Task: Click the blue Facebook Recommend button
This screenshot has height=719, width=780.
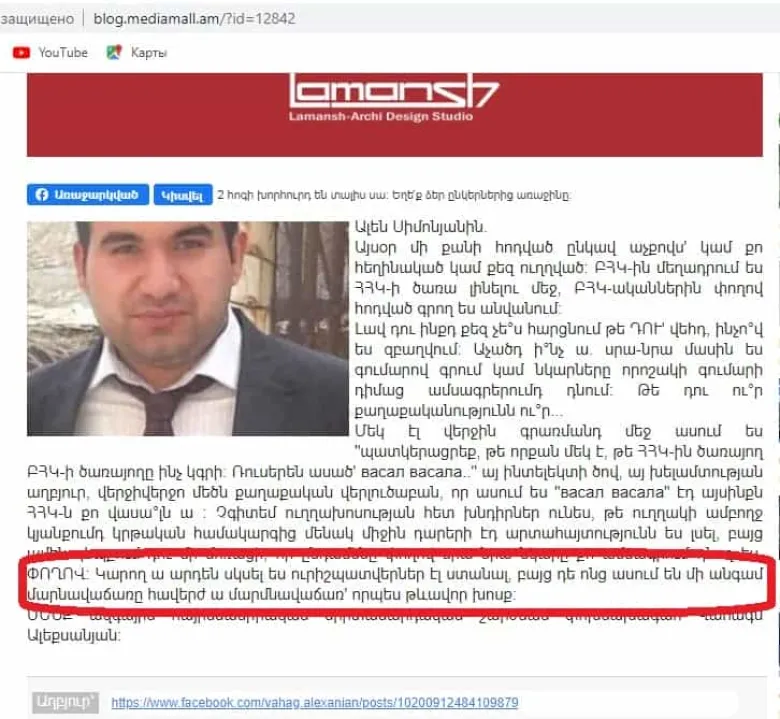Action: pos(88,195)
